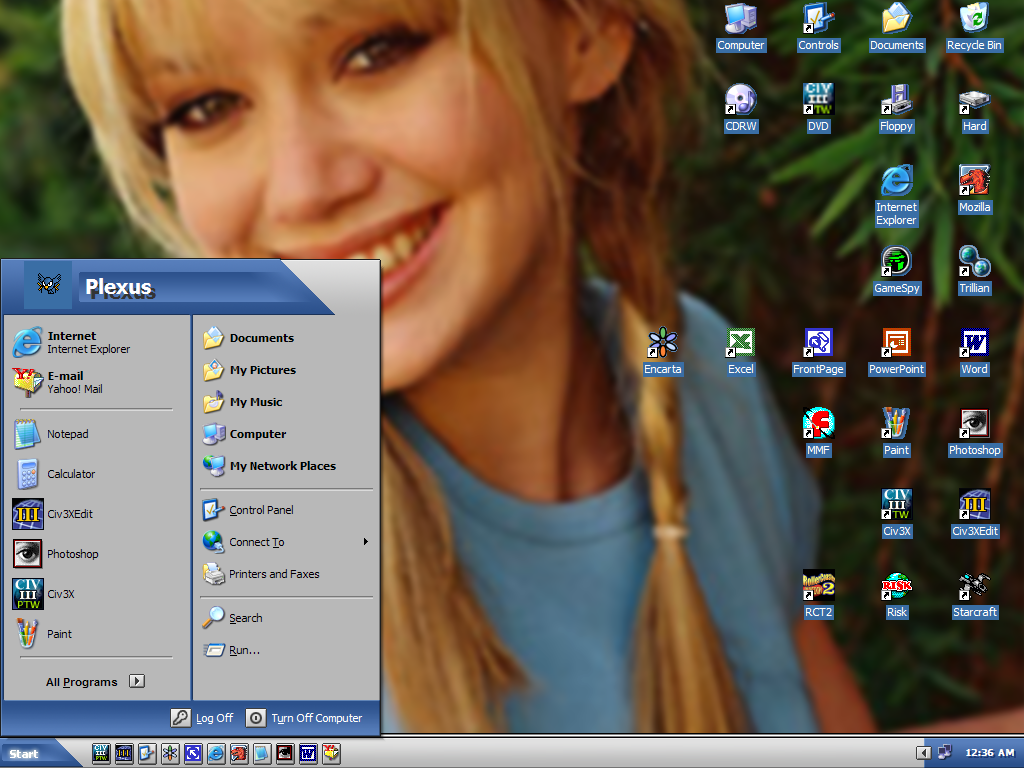1024x768 pixels.
Task: Select Civ3XEdit desktop icon
Action: [974, 513]
